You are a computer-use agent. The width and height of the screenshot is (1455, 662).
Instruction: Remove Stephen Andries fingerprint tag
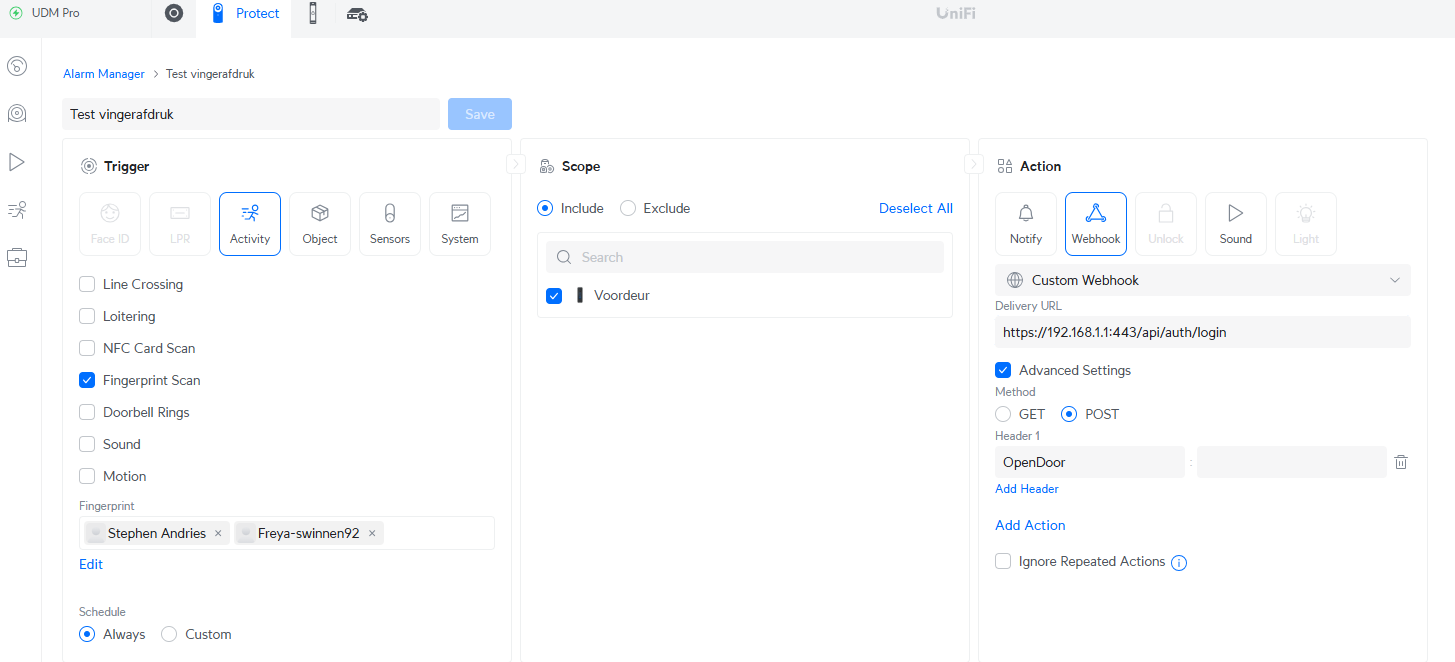(x=218, y=534)
